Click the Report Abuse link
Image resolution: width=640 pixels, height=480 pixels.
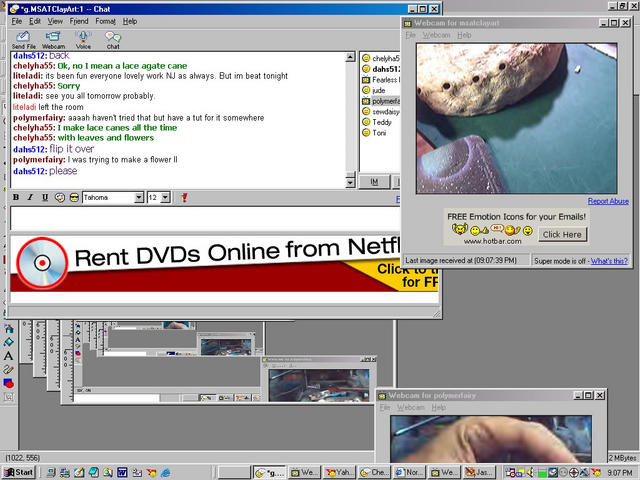[608, 201]
